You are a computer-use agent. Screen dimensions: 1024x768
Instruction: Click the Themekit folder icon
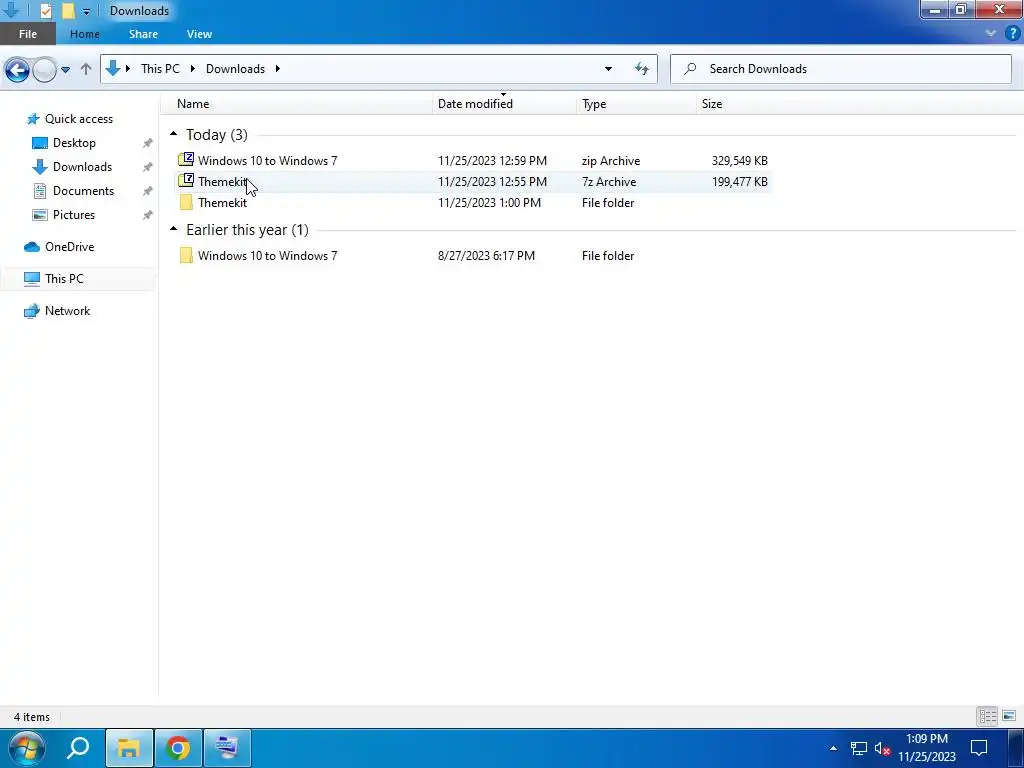coord(186,202)
